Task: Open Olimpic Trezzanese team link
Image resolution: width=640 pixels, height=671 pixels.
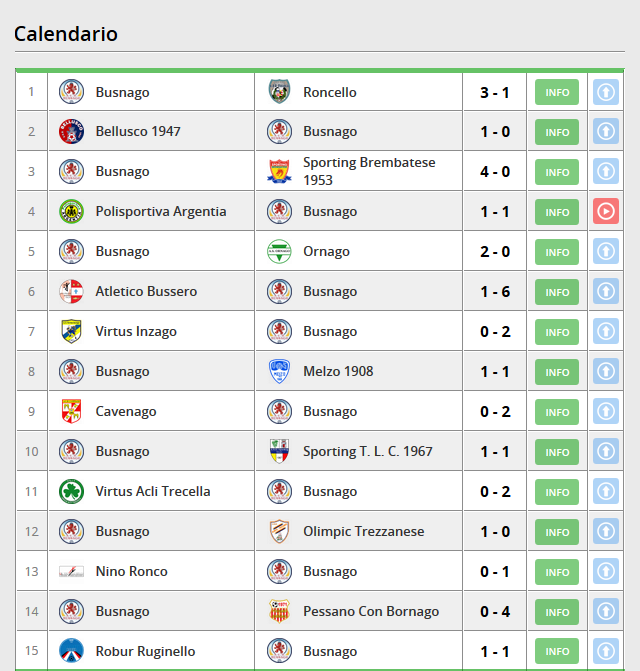Action: (364, 531)
